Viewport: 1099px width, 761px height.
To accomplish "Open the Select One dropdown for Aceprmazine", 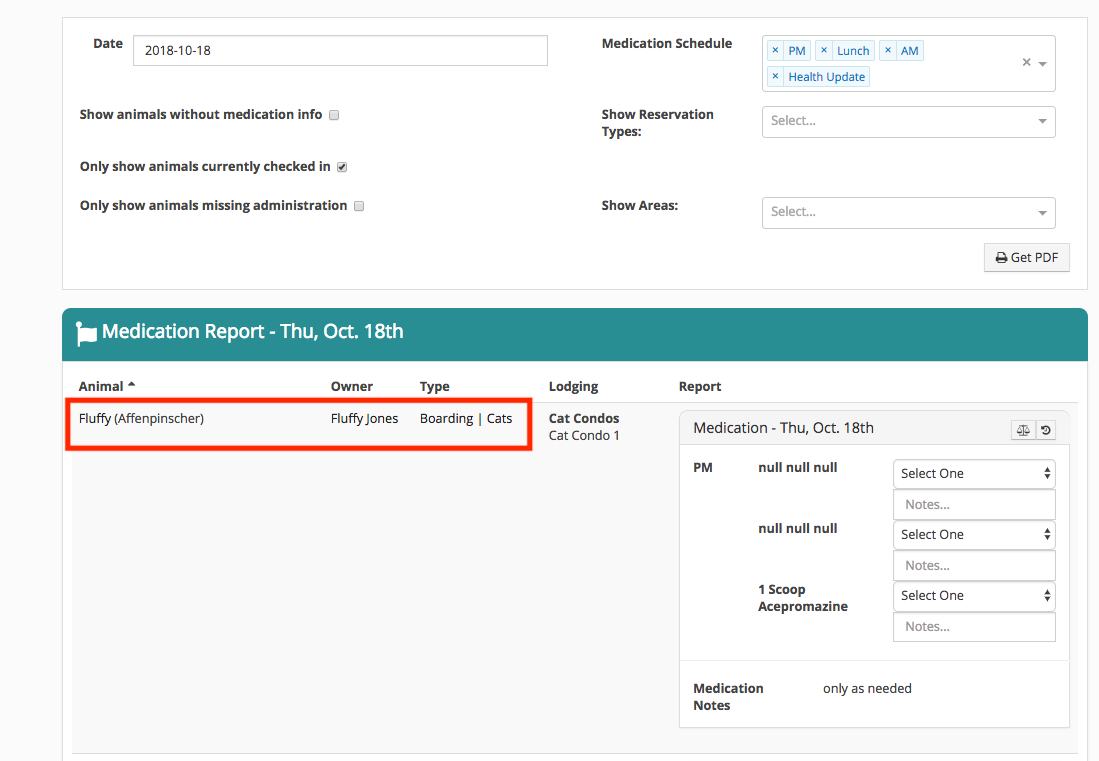I will pos(973,595).
